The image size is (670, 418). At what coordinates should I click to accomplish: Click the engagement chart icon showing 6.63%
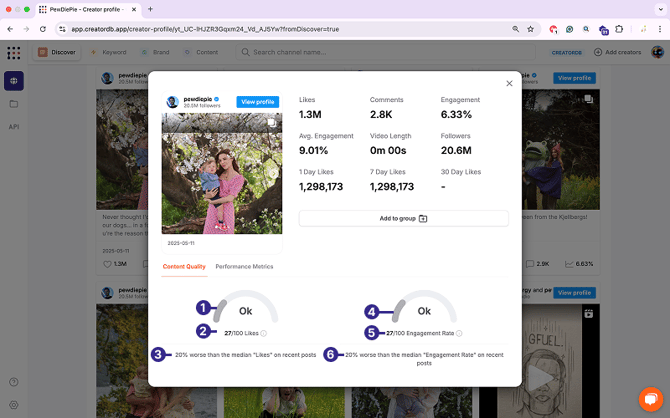[569, 264]
